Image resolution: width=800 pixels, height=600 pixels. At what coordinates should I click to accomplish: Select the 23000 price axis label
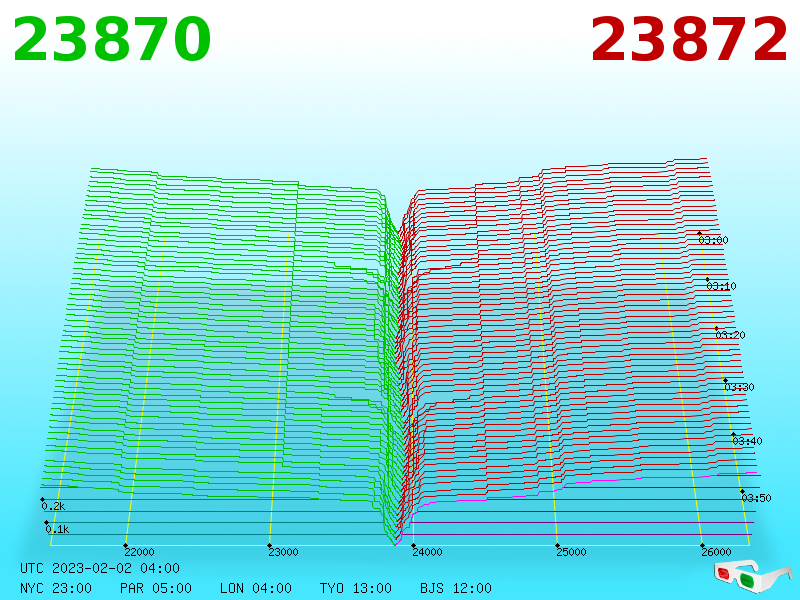(x=283, y=552)
